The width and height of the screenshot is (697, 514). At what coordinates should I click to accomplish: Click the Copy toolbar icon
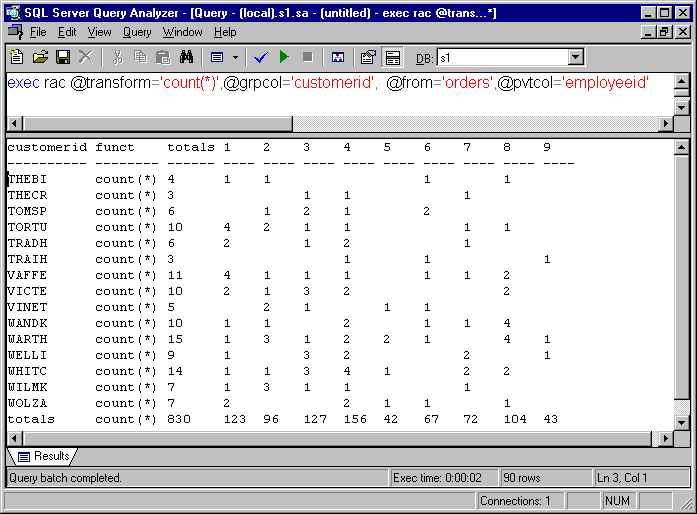tap(140, 57)
